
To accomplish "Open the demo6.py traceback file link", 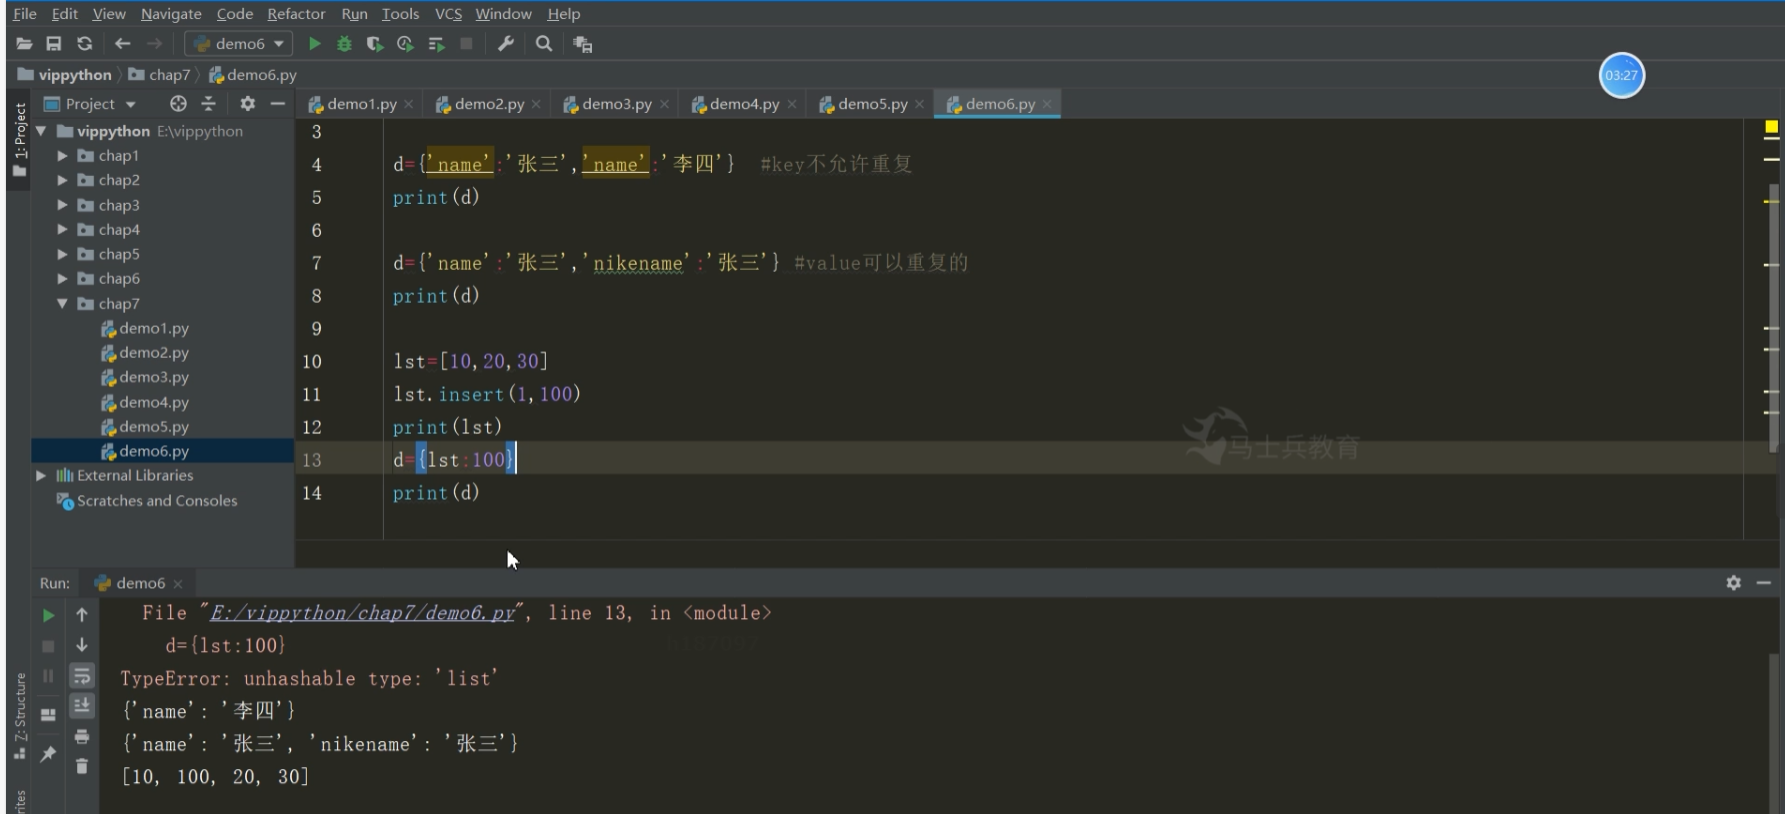I will pyautogui.click(x=361, y=613).
